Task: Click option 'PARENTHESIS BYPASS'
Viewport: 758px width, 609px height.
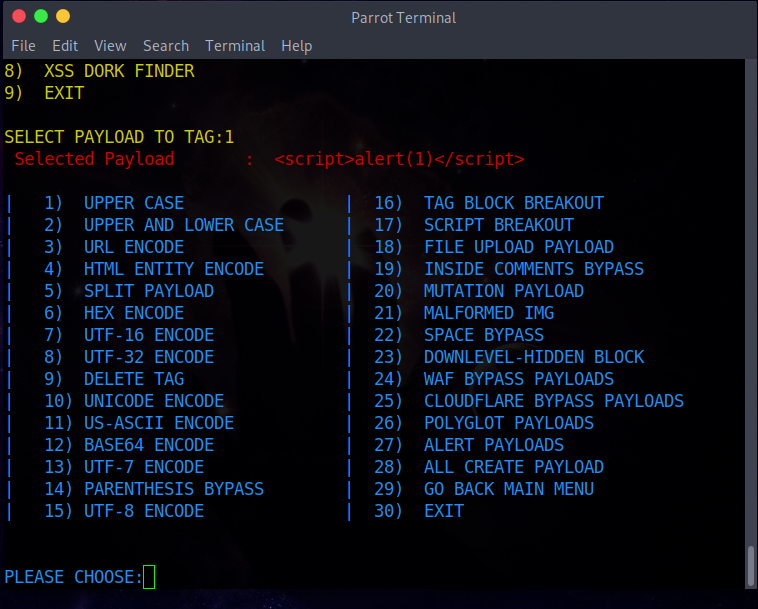Action: (x=174, y=489)
